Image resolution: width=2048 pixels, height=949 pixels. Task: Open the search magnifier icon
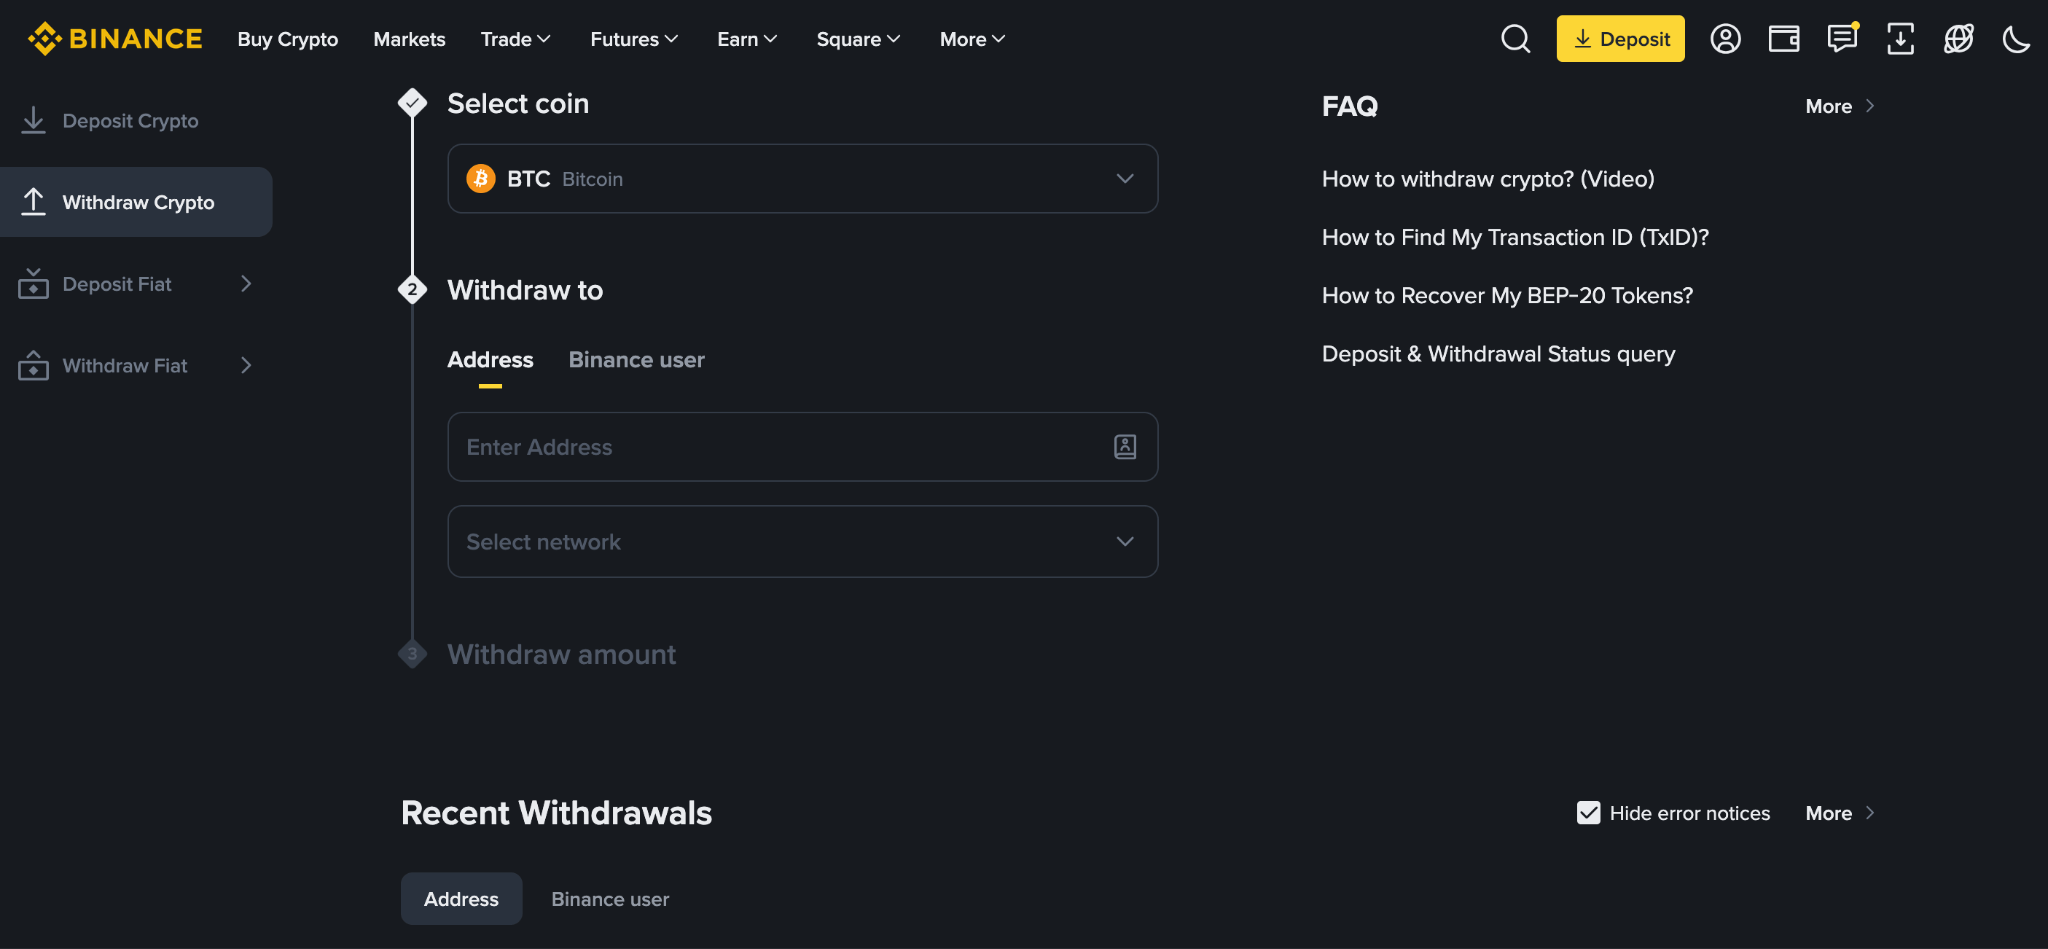pos(1515,39)
